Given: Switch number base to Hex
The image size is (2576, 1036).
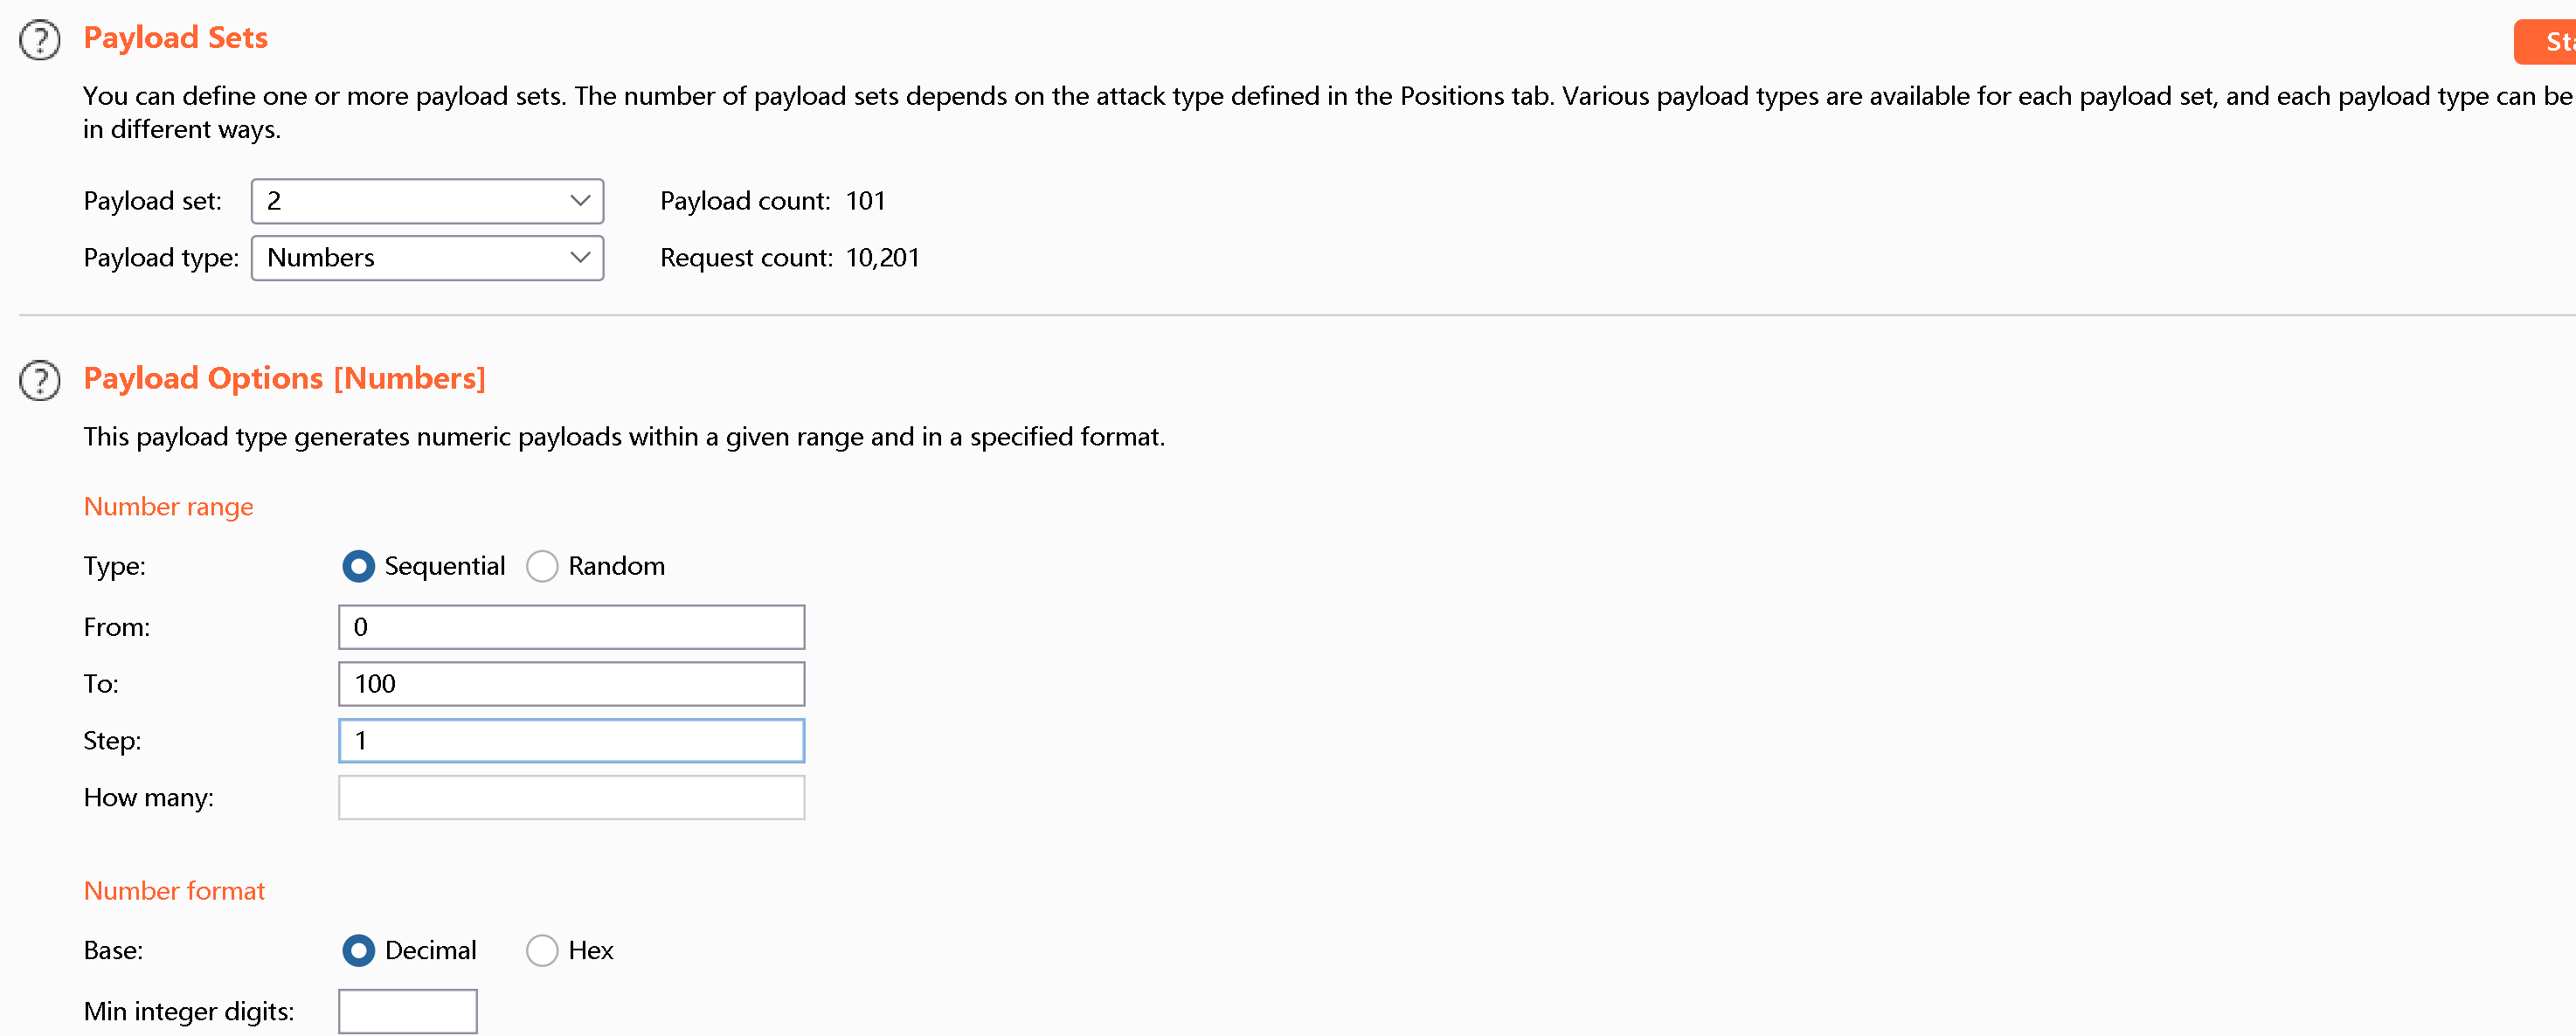Looking at the screenshot, I should 542,950.
